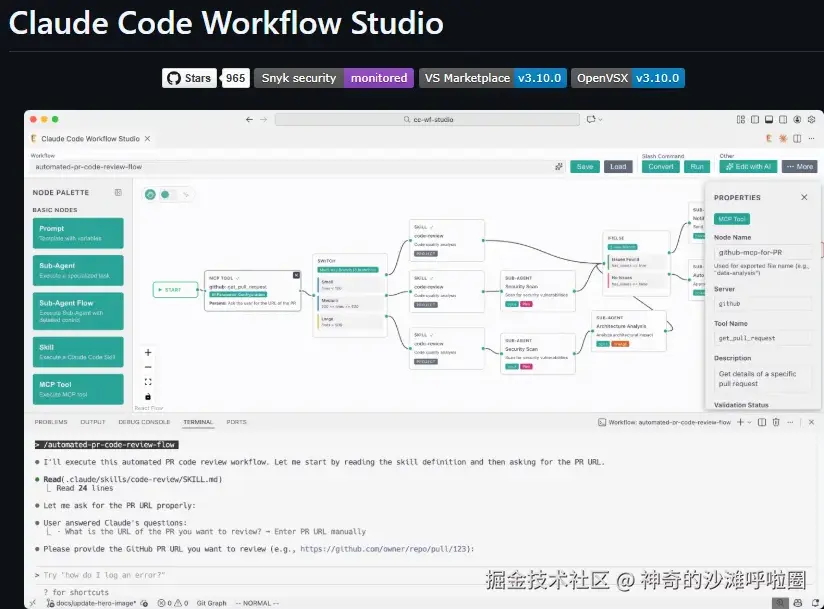Screen dimensions: 824x609
Task: Open the More menu
Action: pyautogui.click(x=799, y=167)
